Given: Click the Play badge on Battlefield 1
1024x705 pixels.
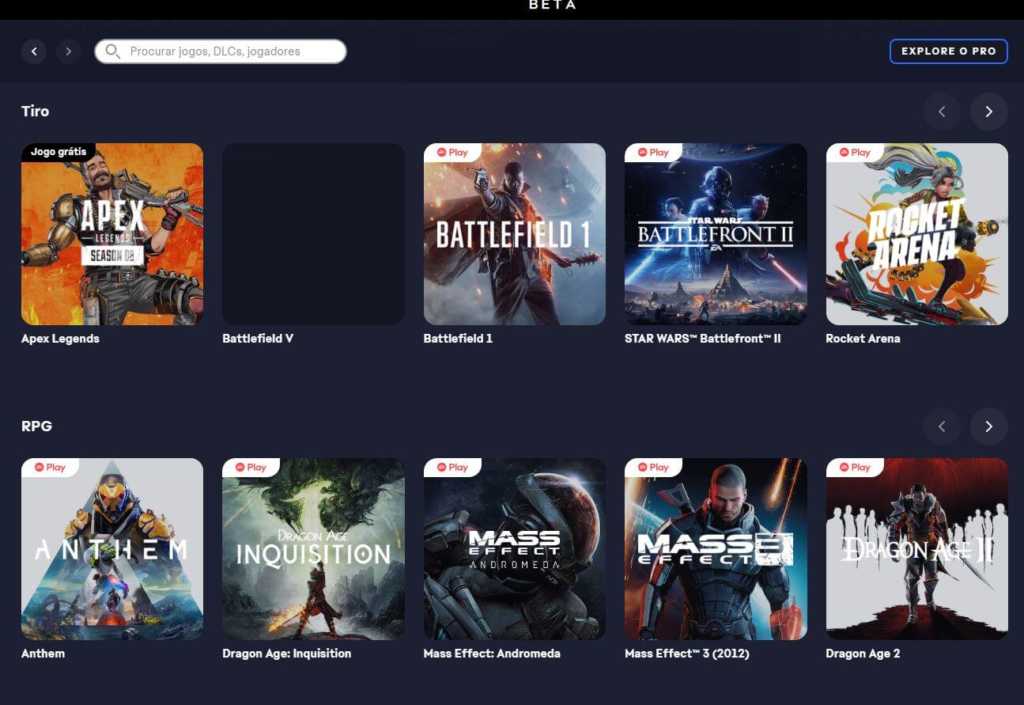Looking at the screenshot, I should (452, 152).
